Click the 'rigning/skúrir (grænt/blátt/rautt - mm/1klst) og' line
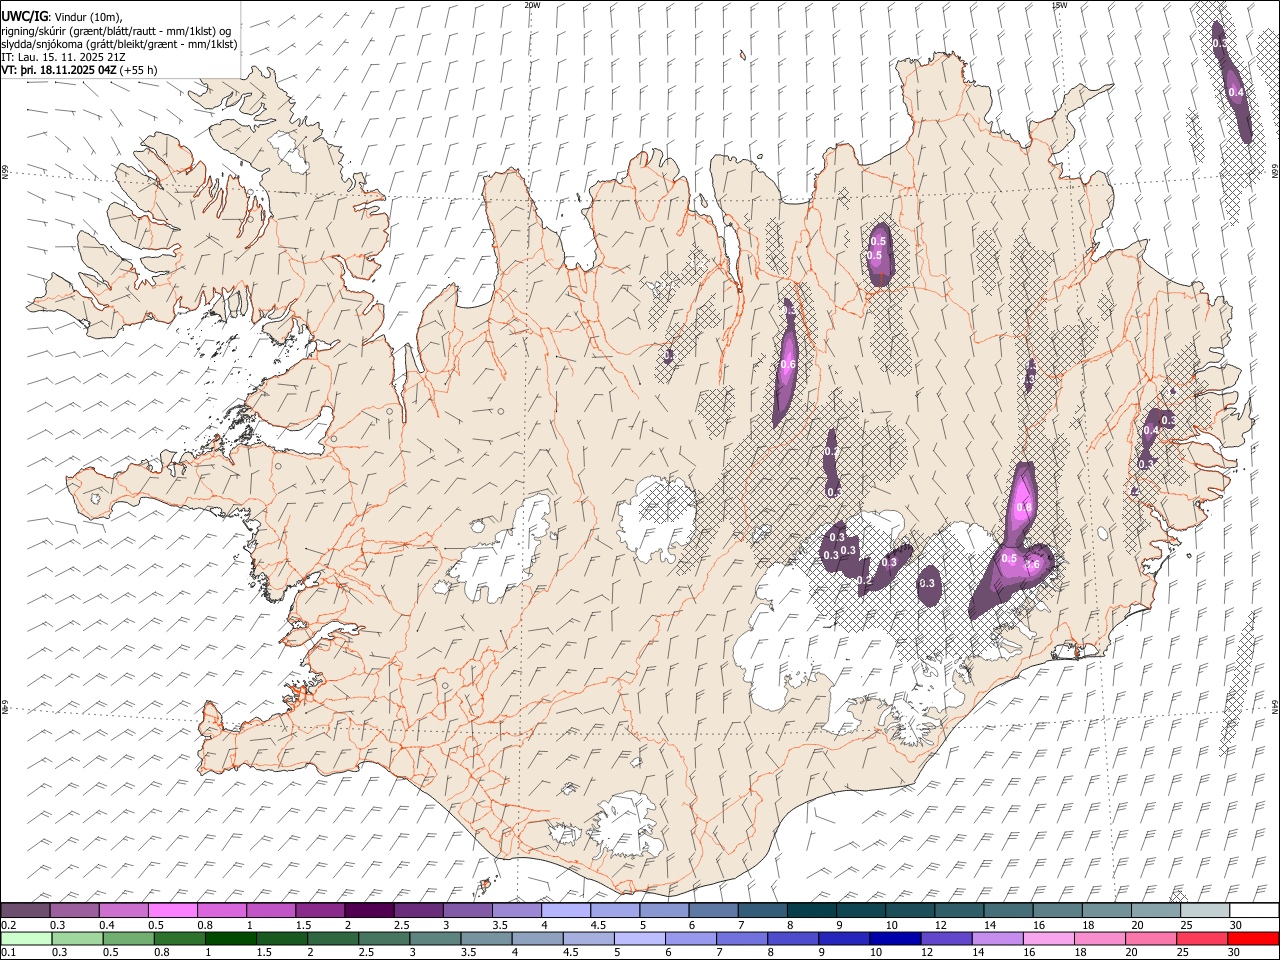Viewport: 1280px width, 960px height. 115,31
